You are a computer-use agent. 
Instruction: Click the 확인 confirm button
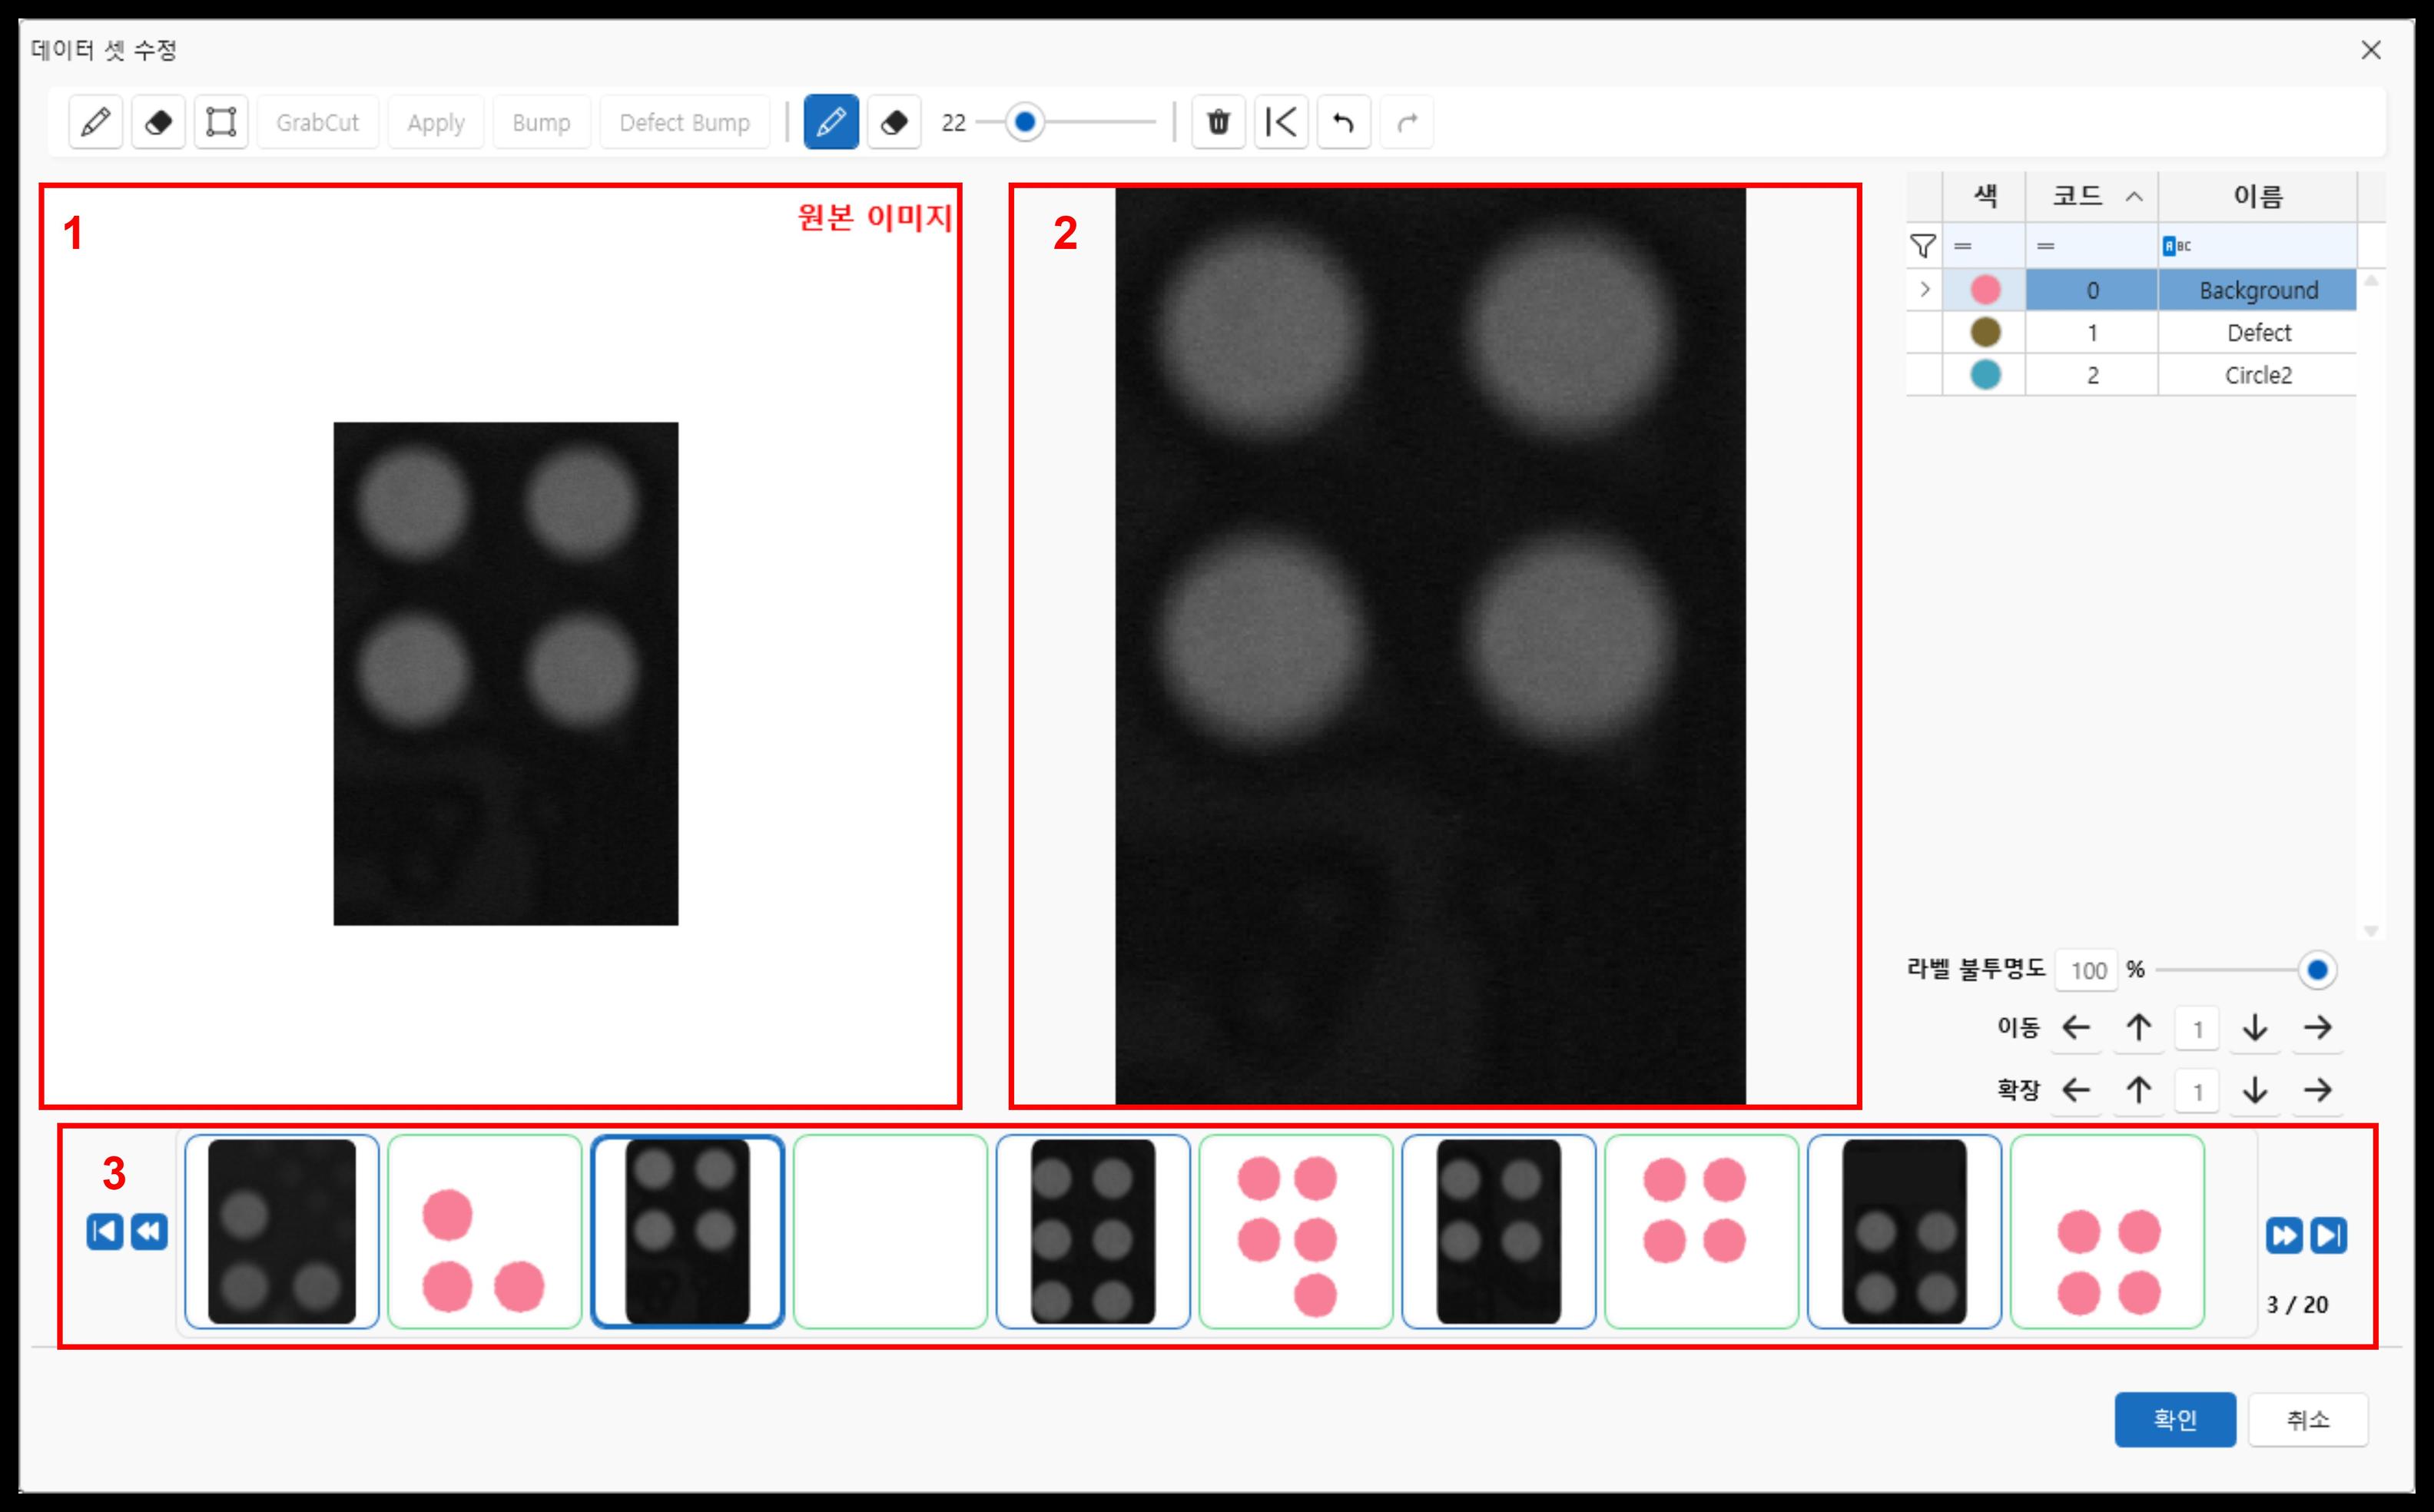pos(2174,1419)
